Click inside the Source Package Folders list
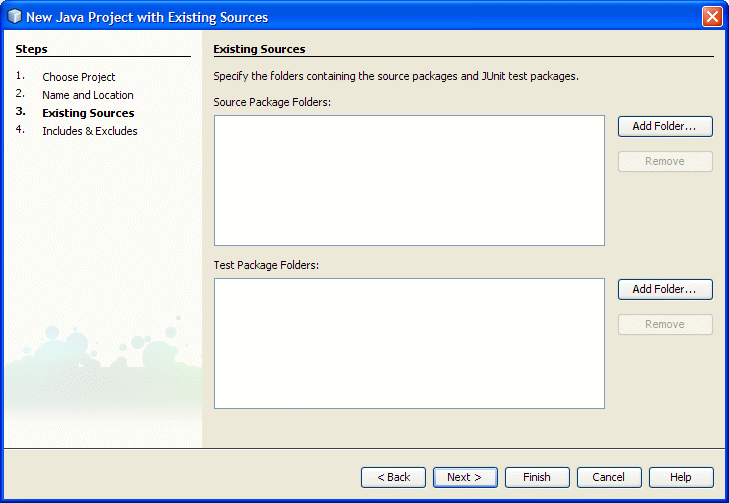The image size is (729, 503). point(409,180)
